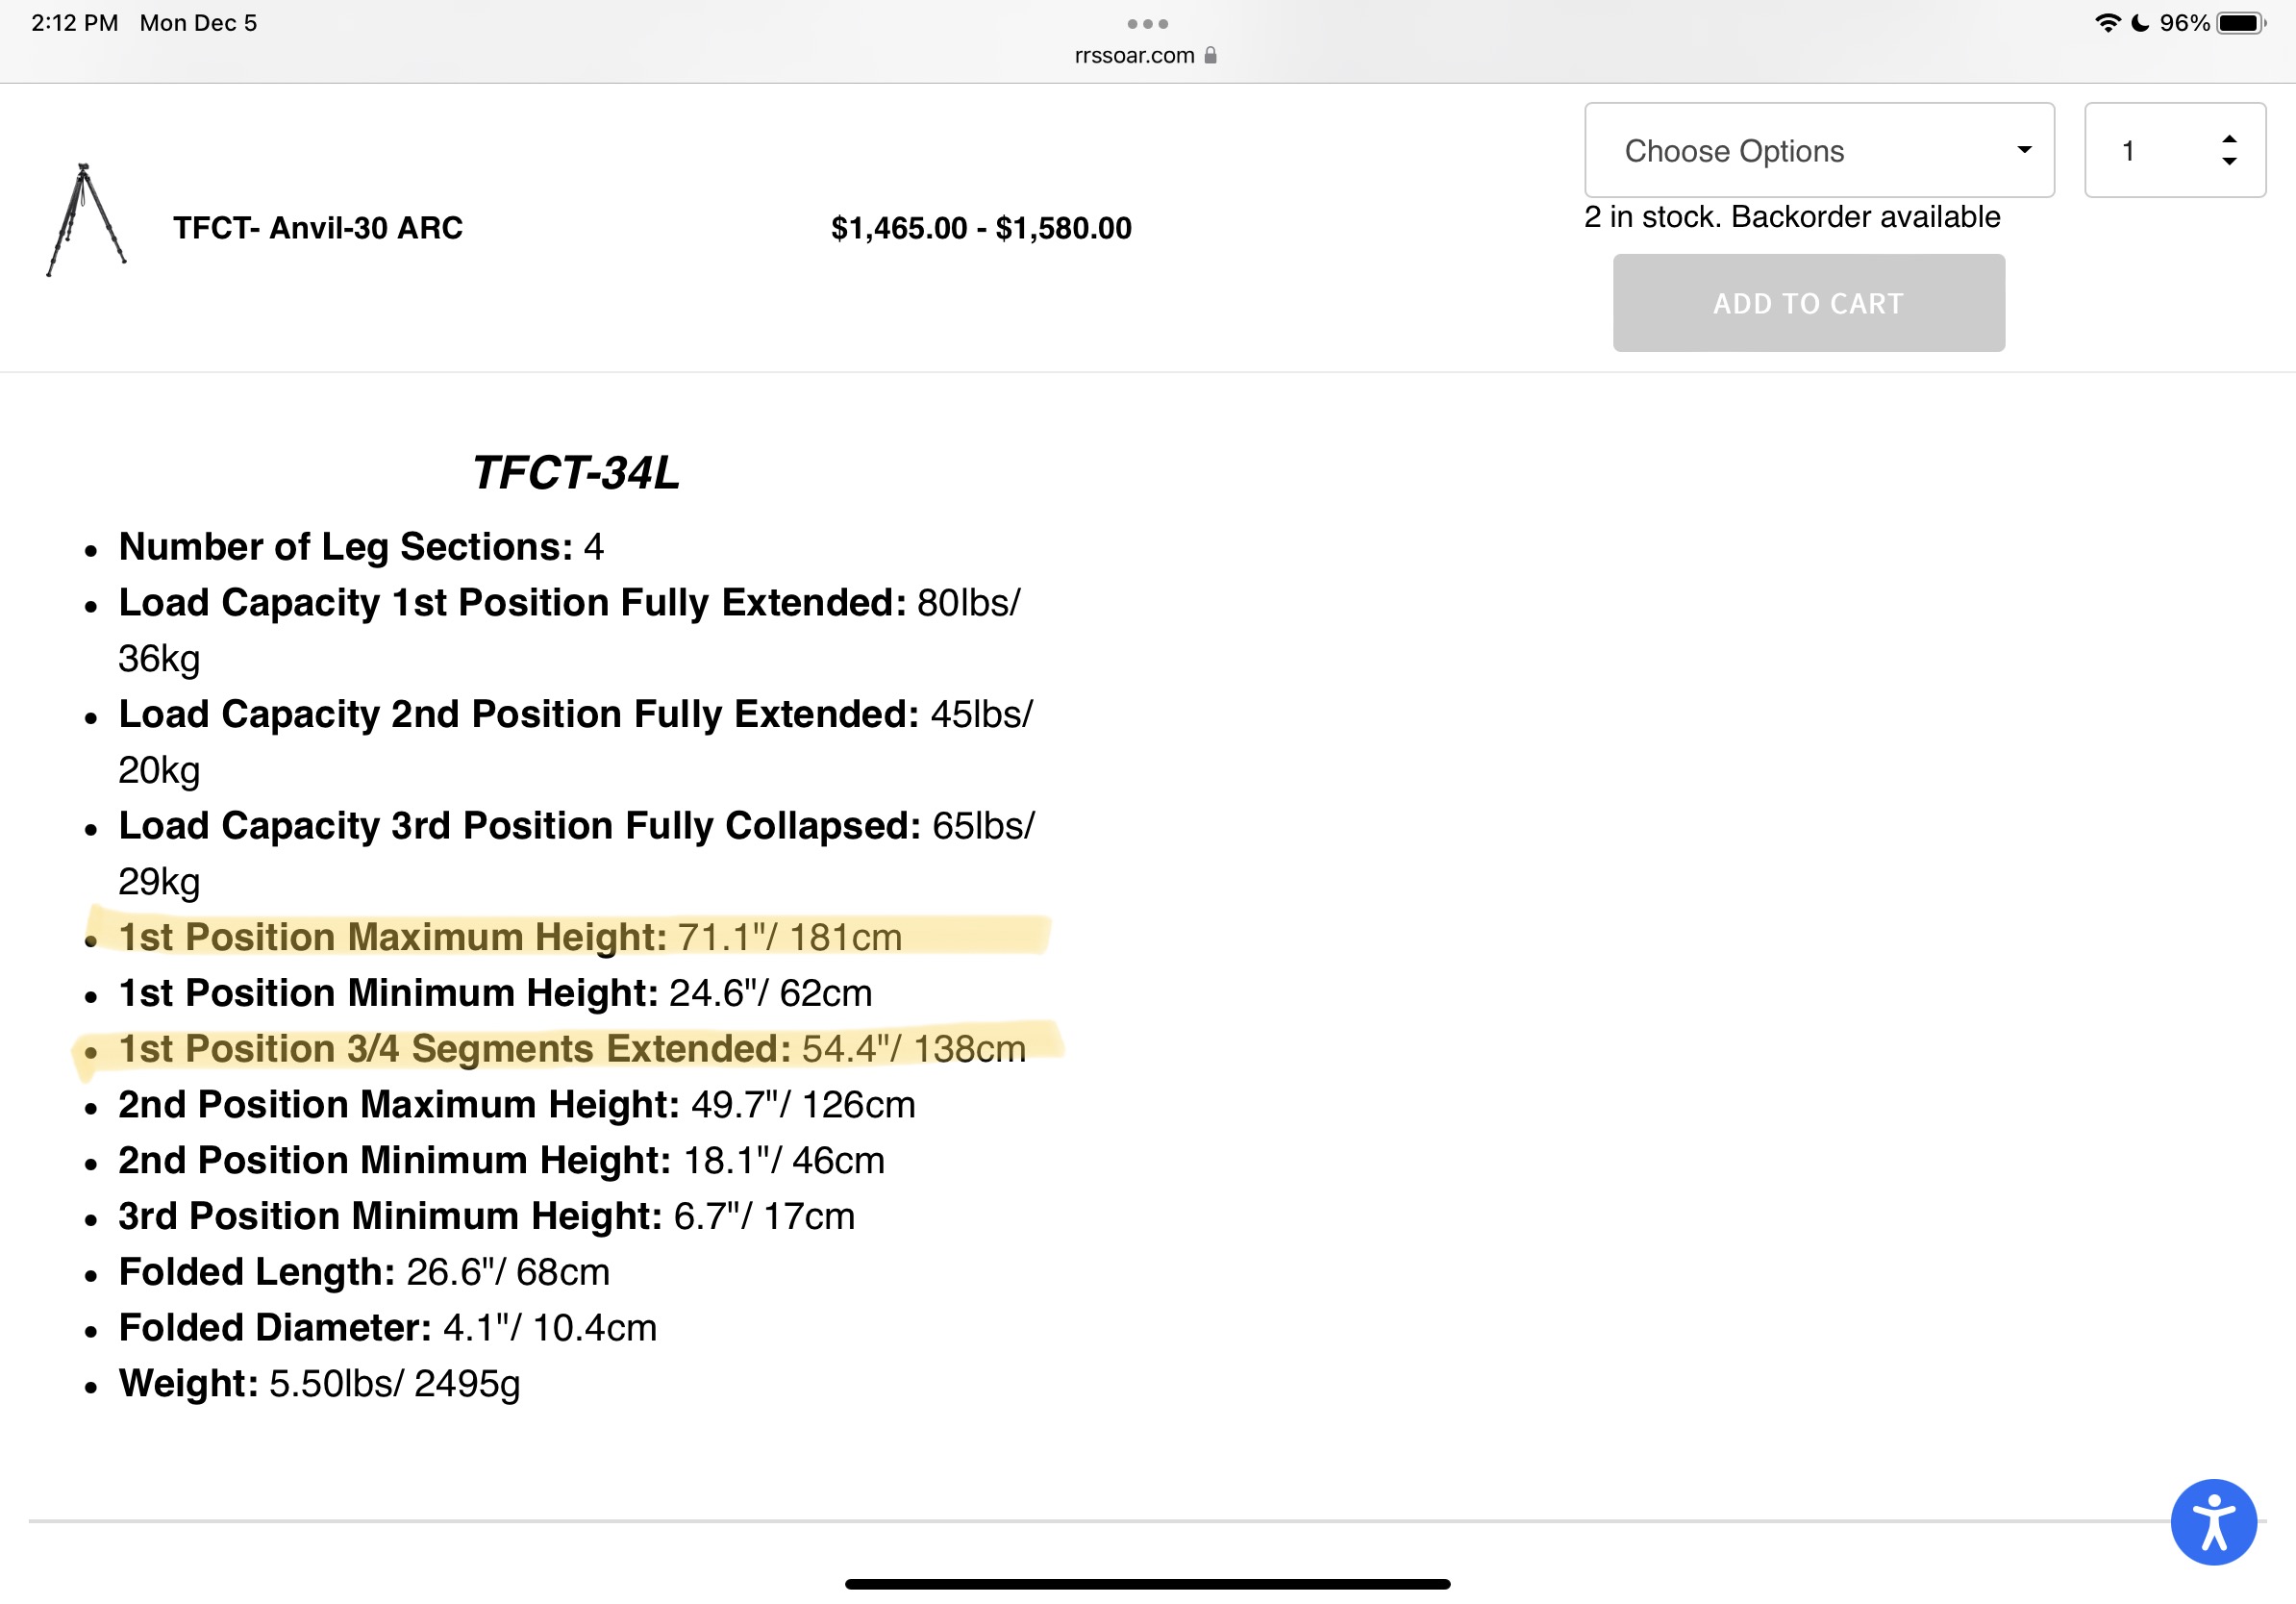Viewport: 2296px width, 1604px height.
Task: Decrease the quantity with the down arrow
Action: pyautogui.click(x=2229, y=161)
